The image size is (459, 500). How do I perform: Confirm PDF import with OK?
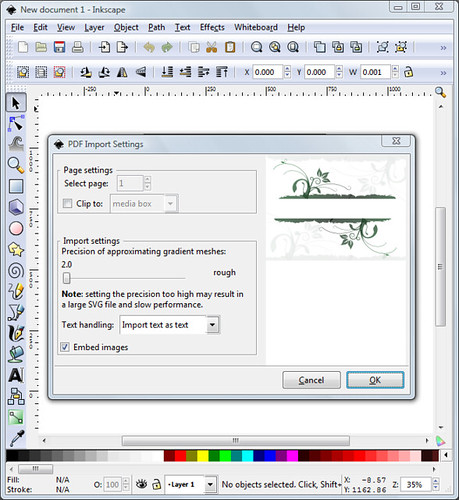point(375,380)
